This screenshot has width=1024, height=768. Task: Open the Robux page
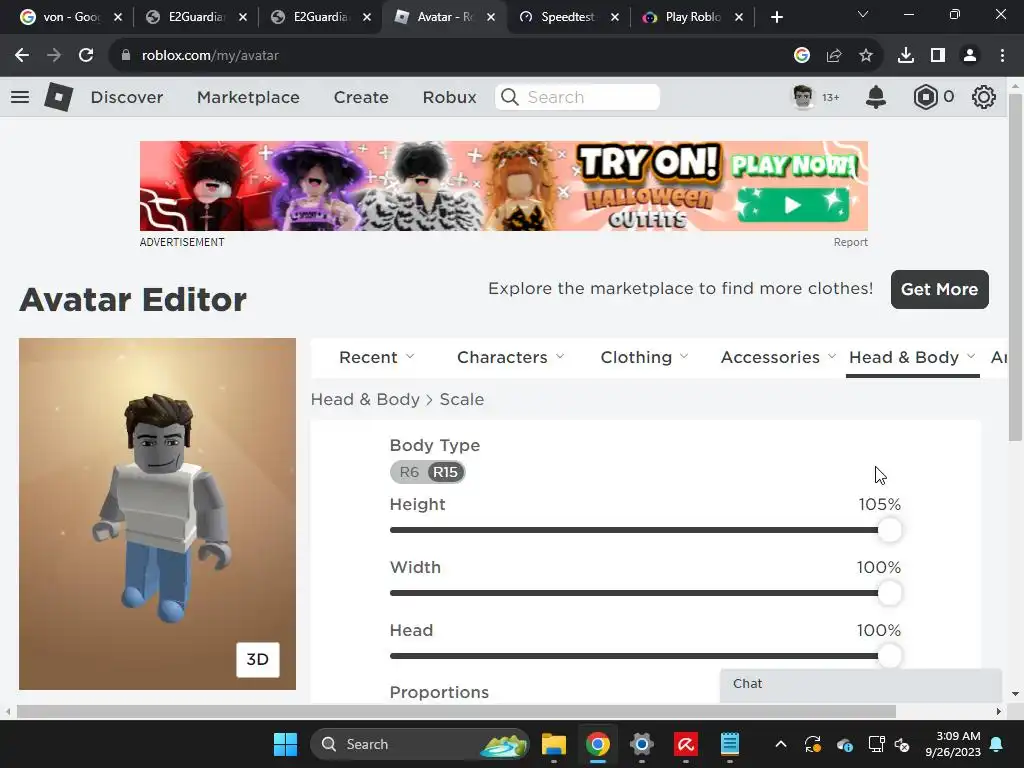point(449,97)
